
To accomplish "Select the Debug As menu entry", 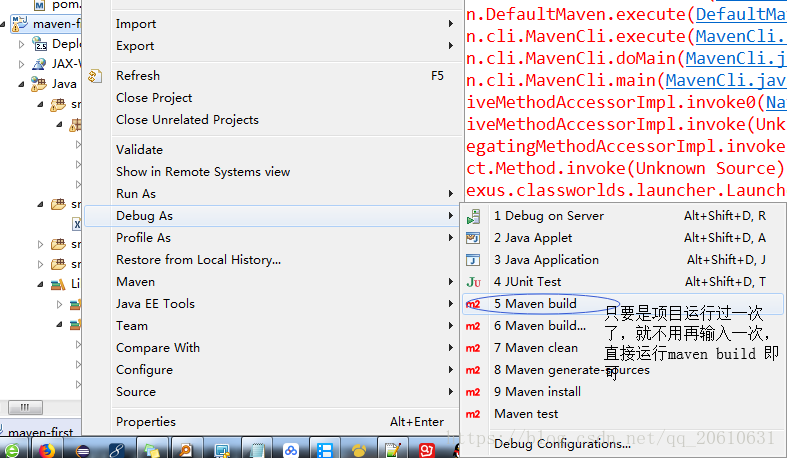I will (x=271, y=216).
